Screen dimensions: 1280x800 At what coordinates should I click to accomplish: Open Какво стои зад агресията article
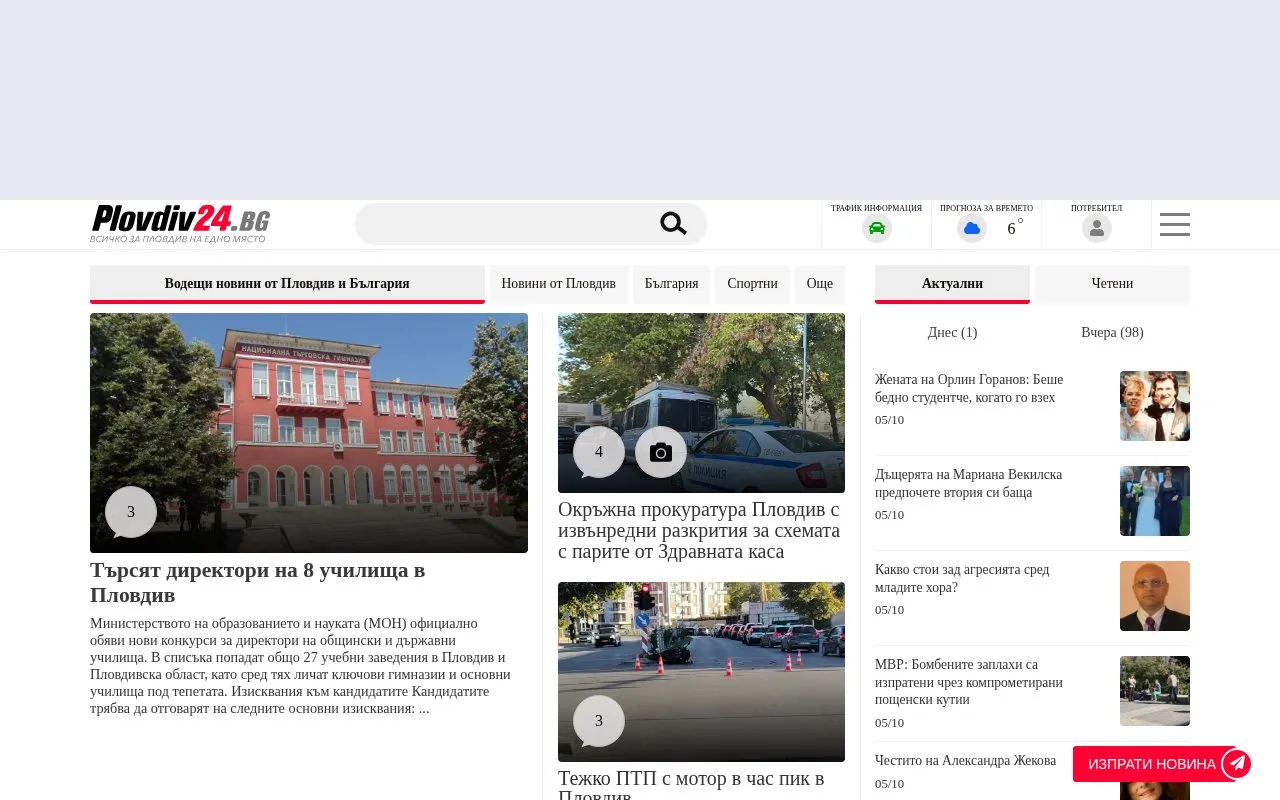tap(962, 578)
